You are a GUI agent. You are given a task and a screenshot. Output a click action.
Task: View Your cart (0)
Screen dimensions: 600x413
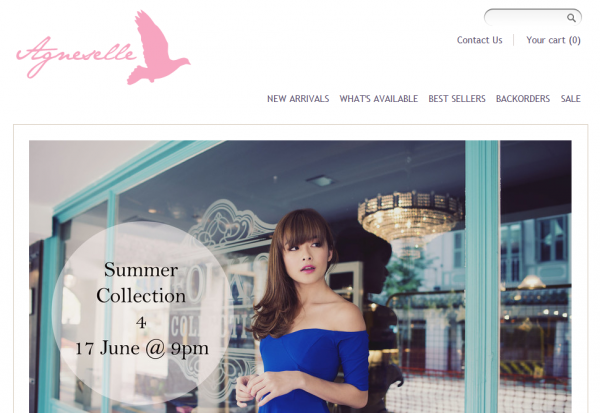point(553,40)
